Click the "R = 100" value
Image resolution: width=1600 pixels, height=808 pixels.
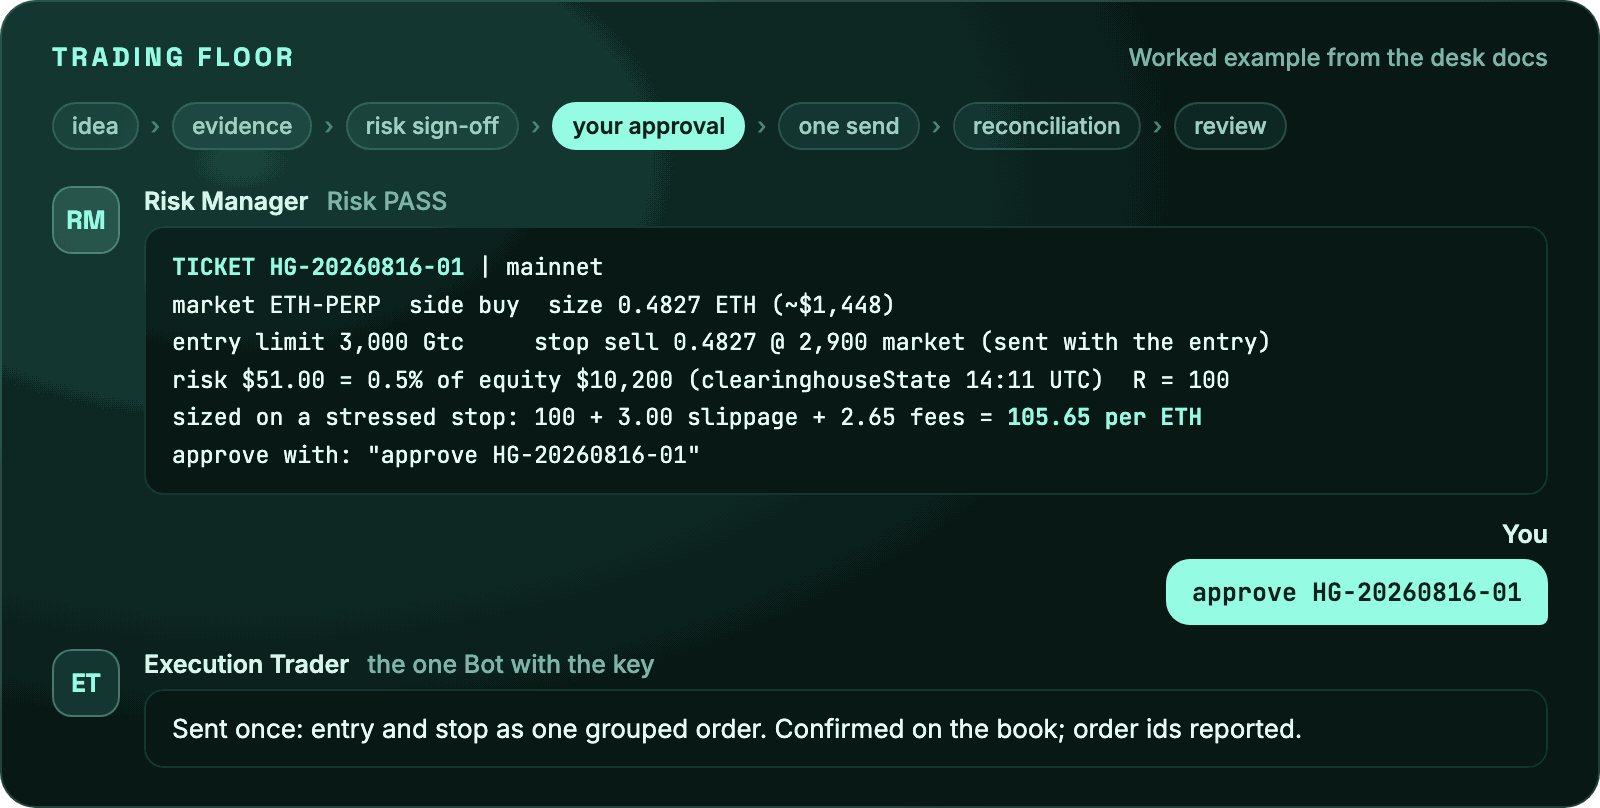(1181, 380)
